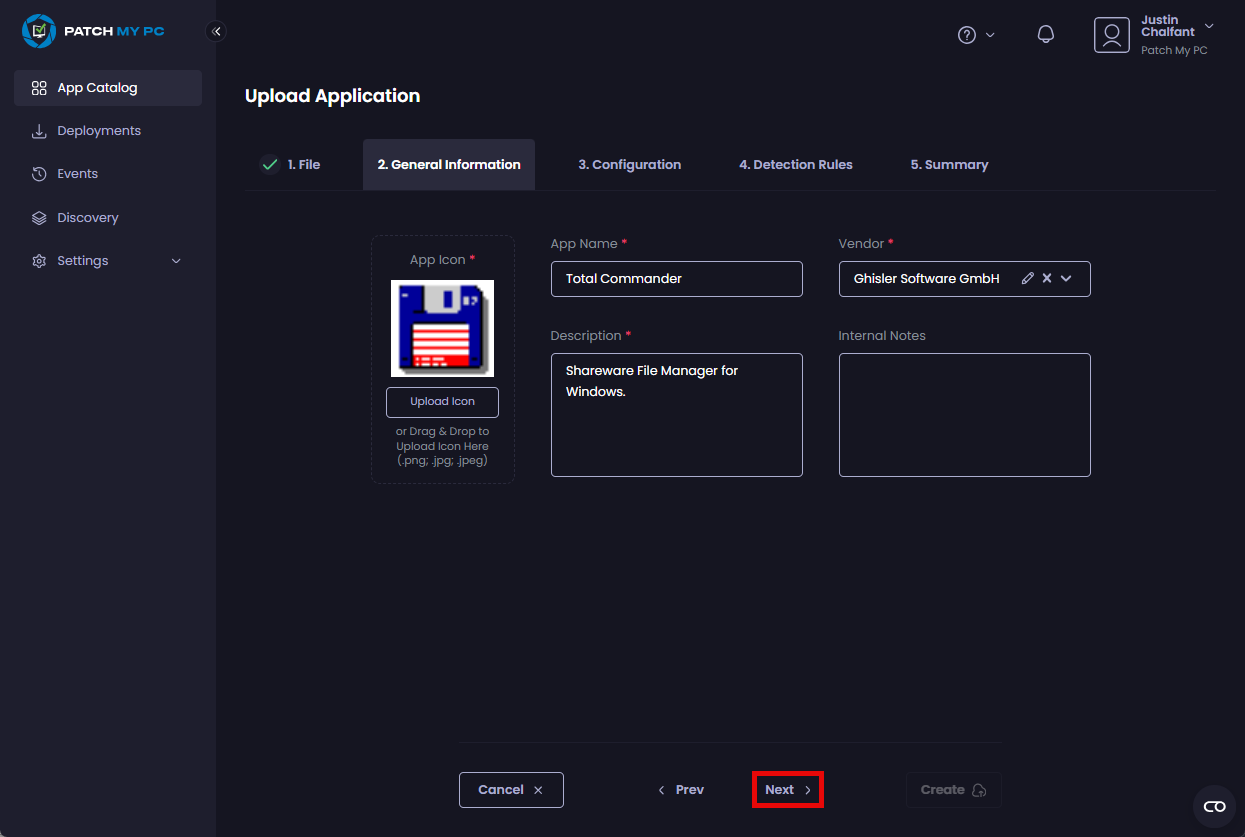Image resolution: width=1245 pixels, height=837 pixels.
Task: Collapse the sidebar with double-chevron button
Action: tap(216, 31)
